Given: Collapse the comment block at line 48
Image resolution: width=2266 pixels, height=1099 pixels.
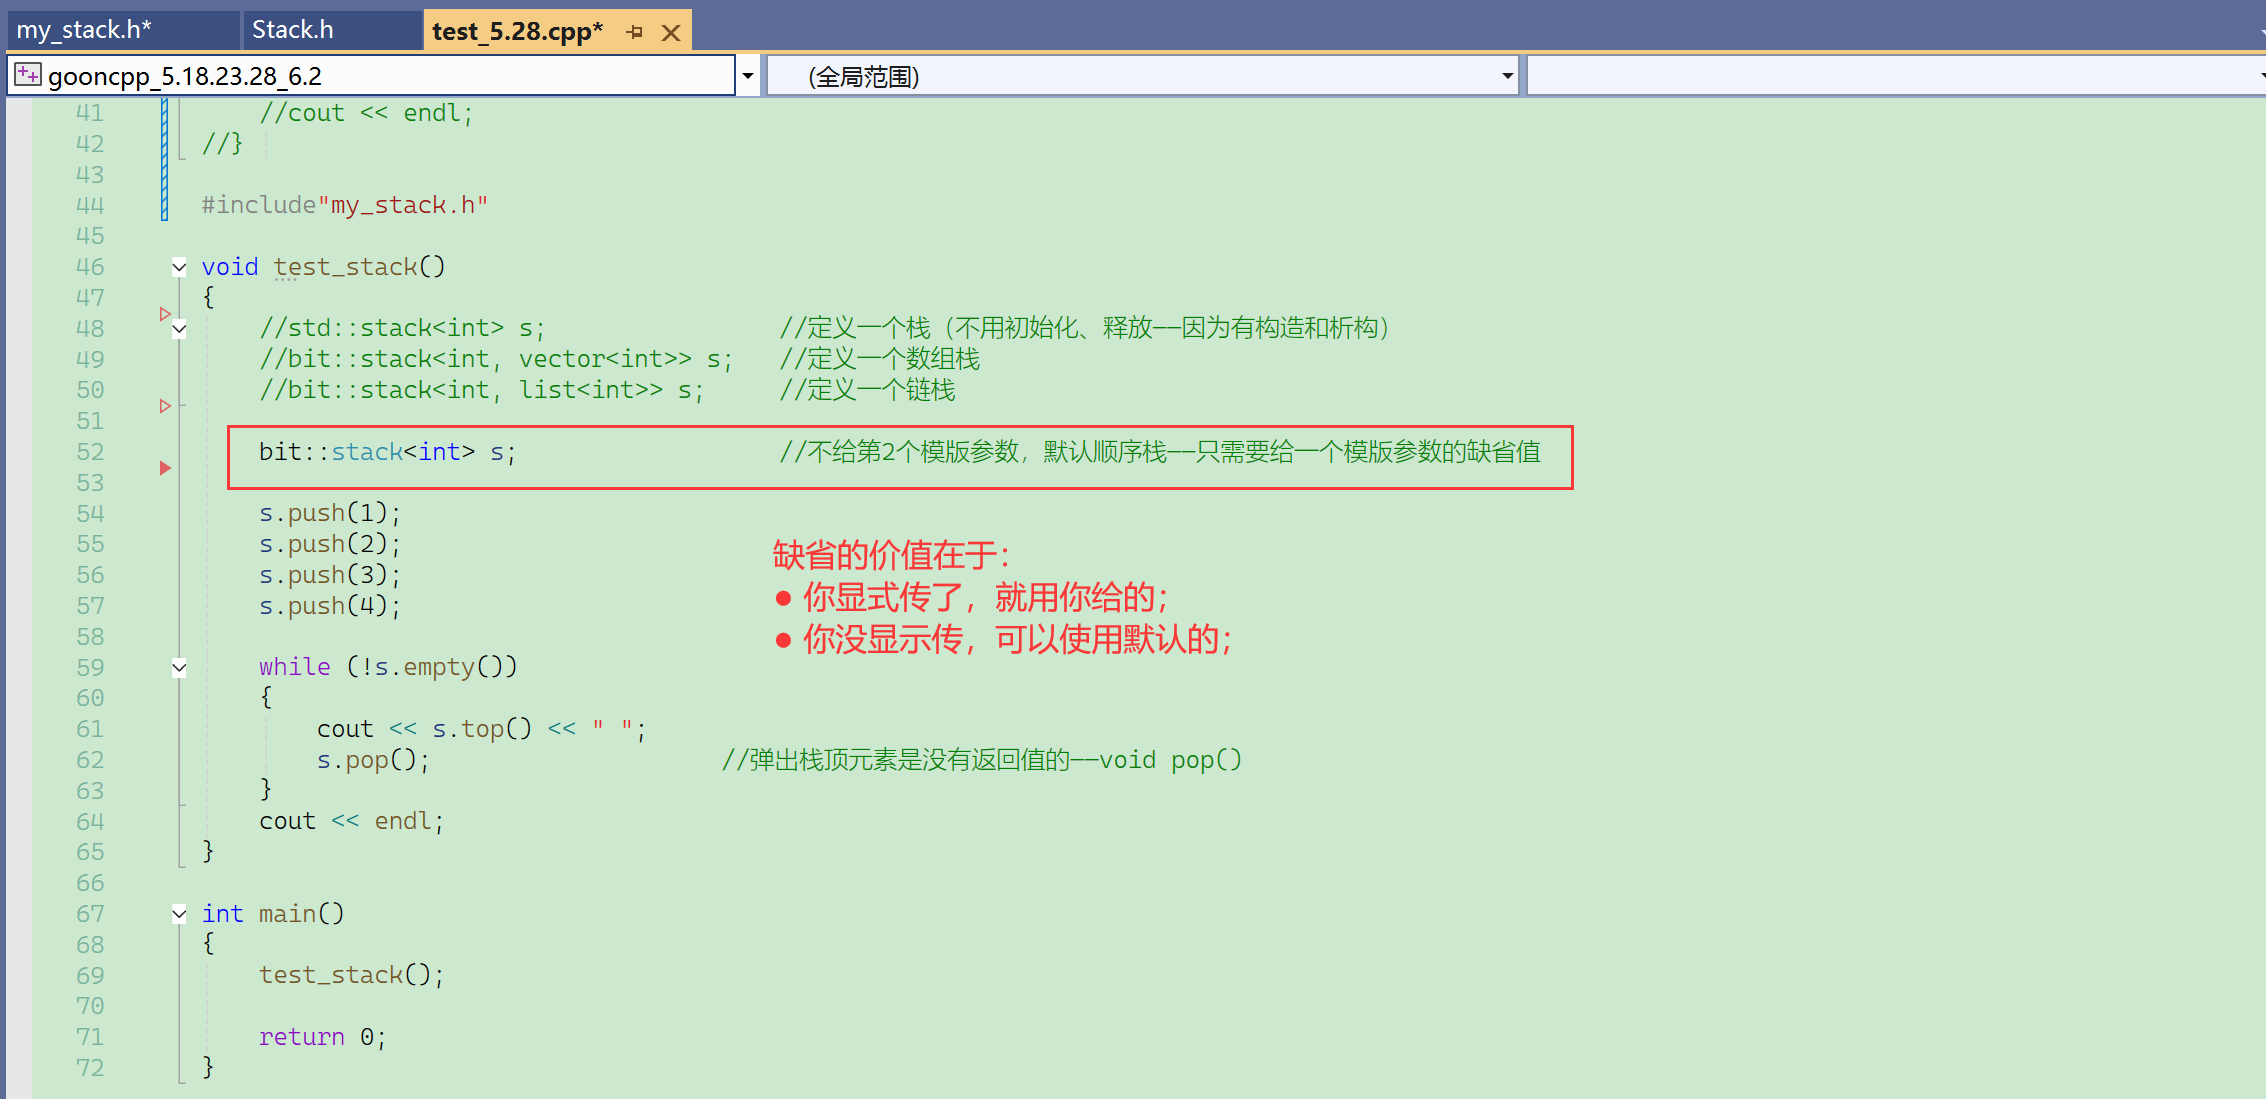Looking at the screenshot, I should point(179,328).
